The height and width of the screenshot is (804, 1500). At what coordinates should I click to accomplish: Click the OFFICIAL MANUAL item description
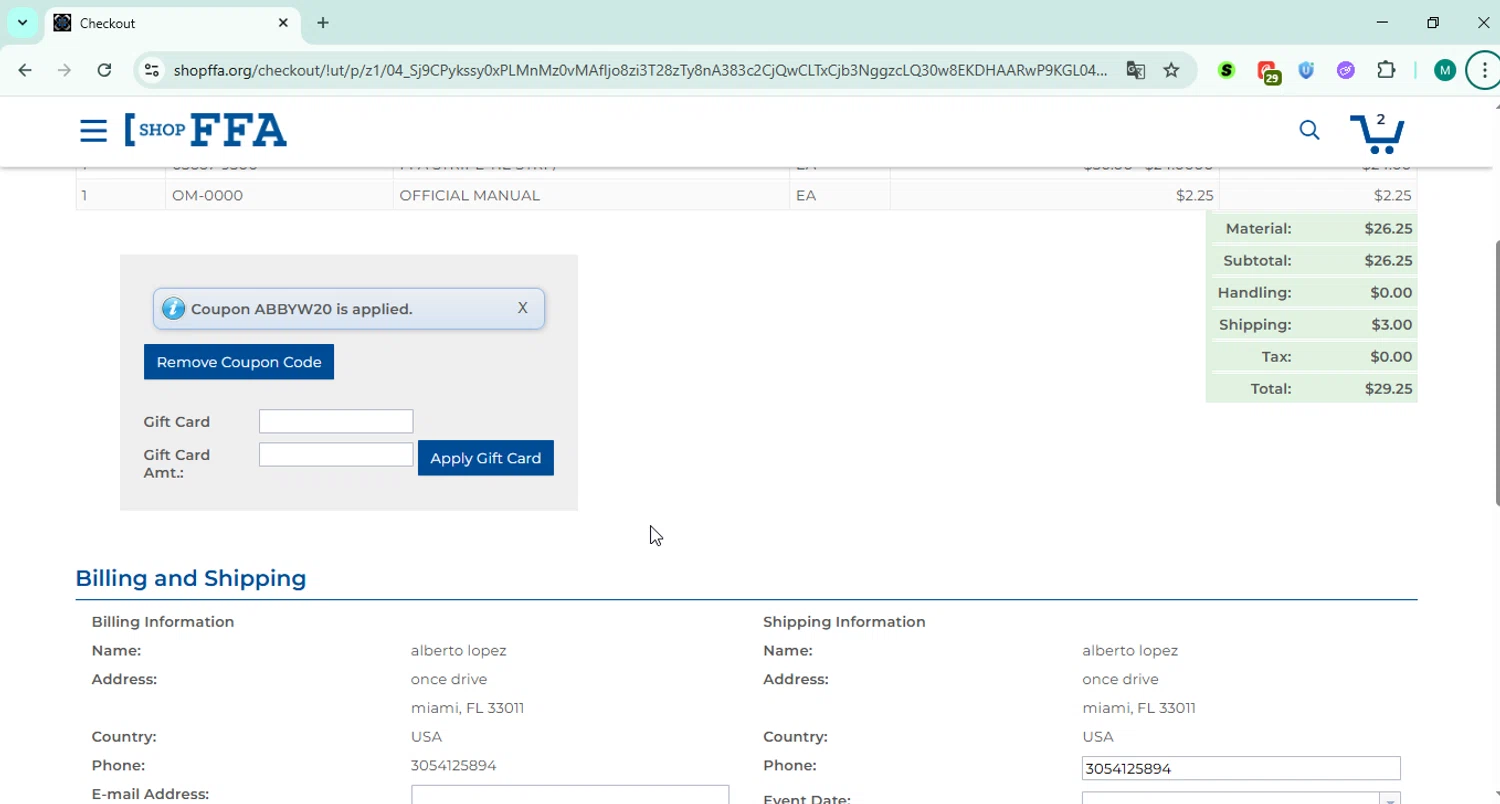tap(470, 195)
